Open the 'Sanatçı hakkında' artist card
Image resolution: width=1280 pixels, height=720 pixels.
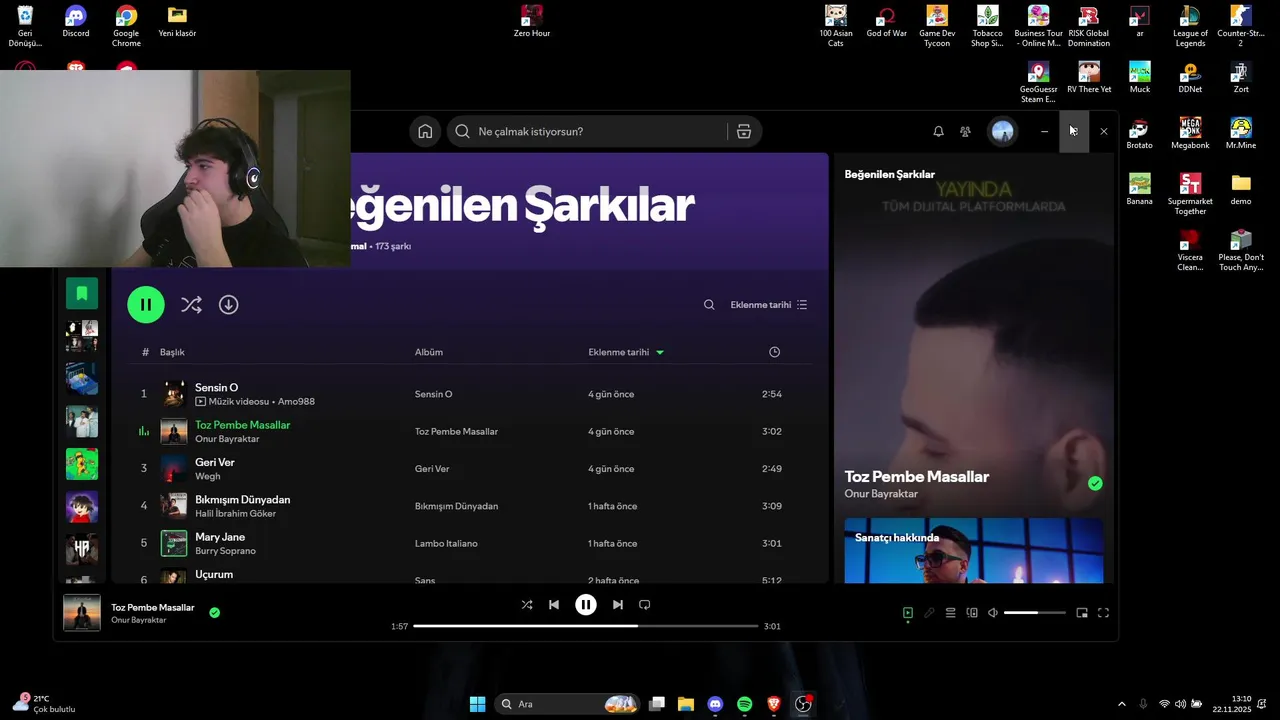(974, 550)
